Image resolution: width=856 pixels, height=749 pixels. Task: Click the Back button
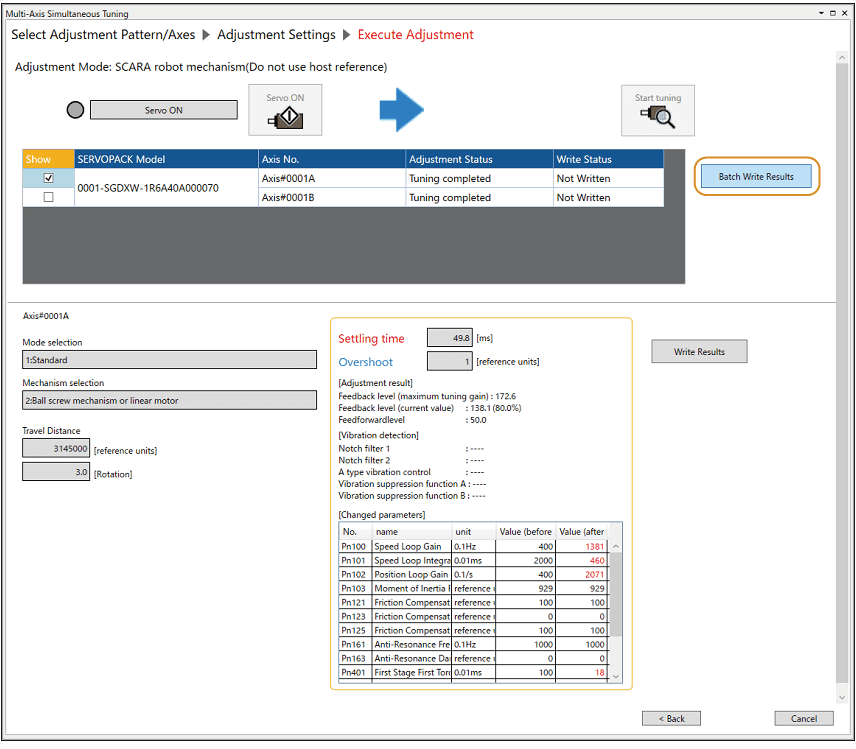point(671,718)
